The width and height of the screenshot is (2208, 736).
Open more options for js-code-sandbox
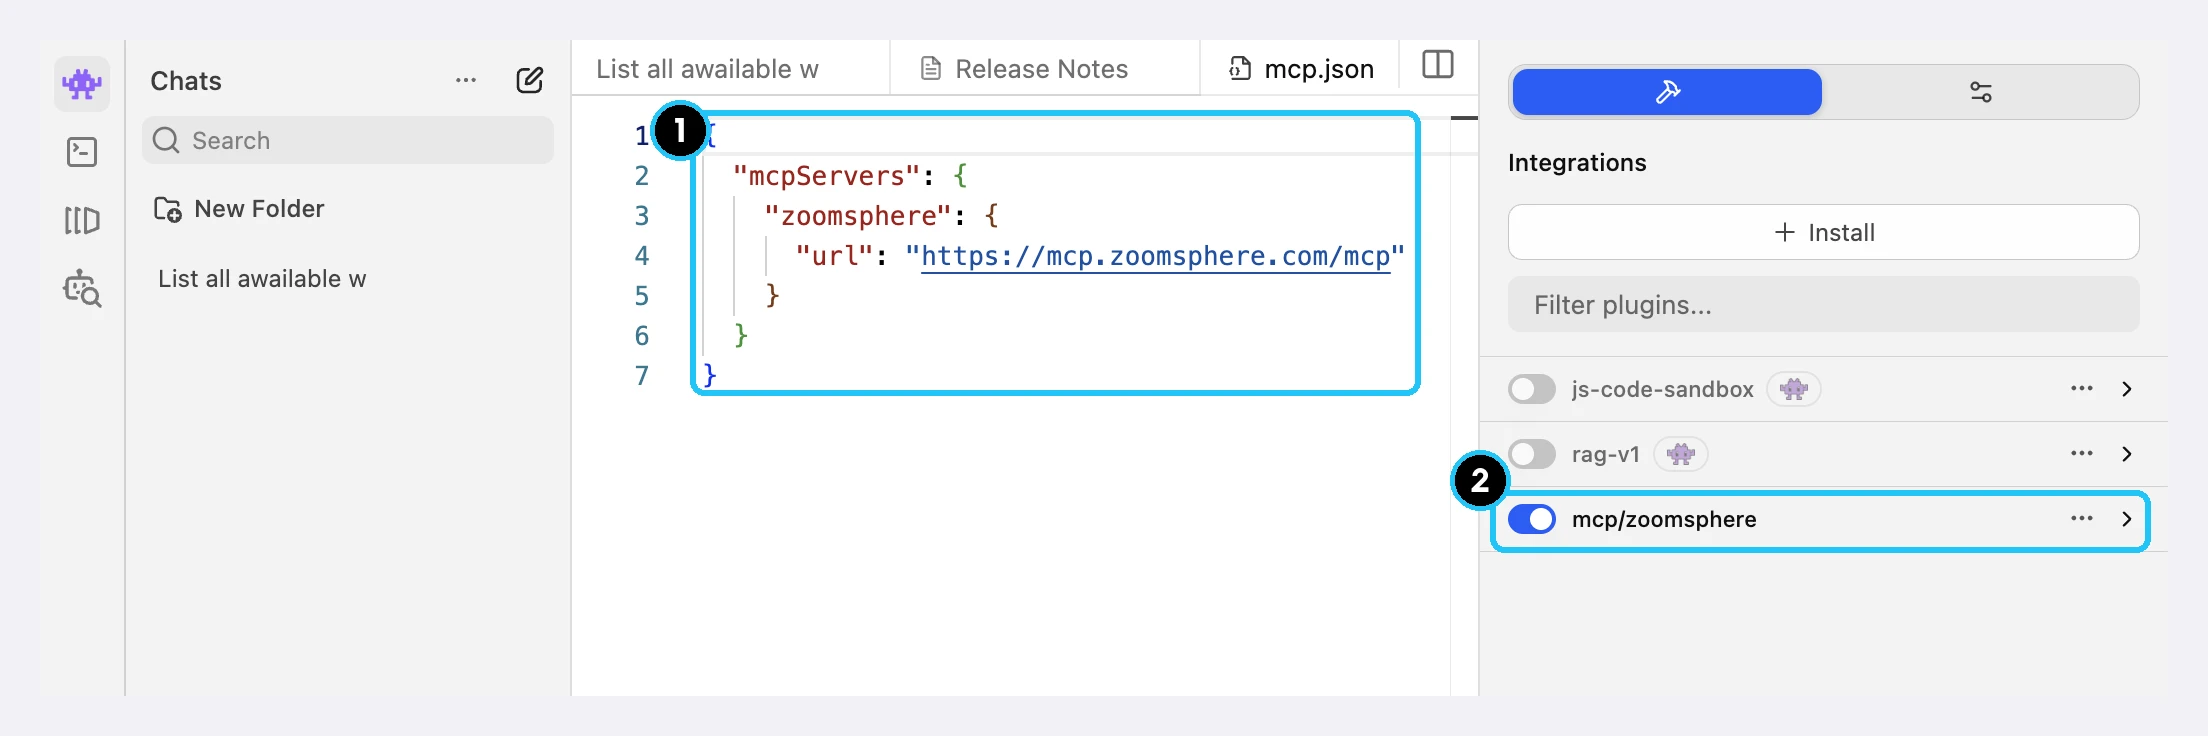(x=2082, y=388)
